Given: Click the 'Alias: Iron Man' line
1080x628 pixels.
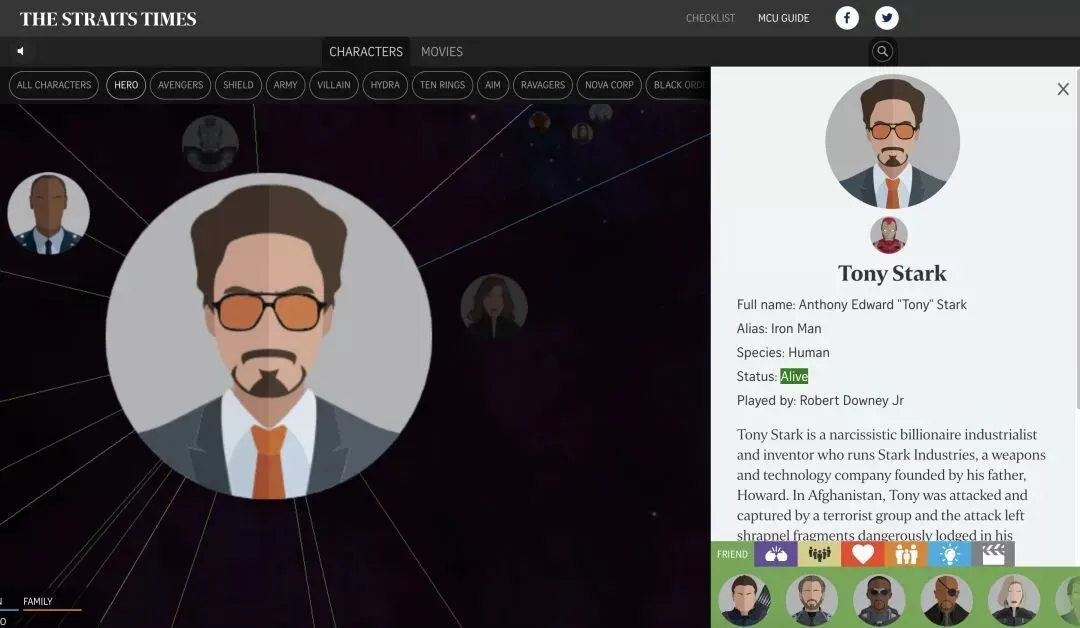Looking at the screenshot, I should coord(779,328).
